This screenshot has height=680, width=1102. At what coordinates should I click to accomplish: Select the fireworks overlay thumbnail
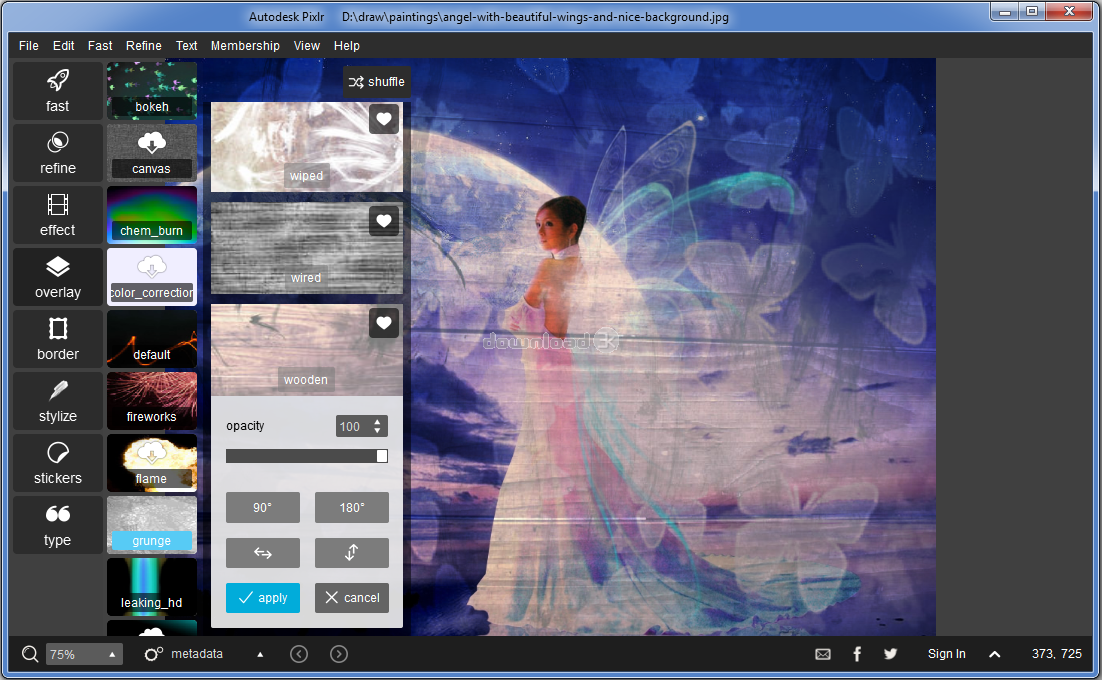tap(152, 402)
